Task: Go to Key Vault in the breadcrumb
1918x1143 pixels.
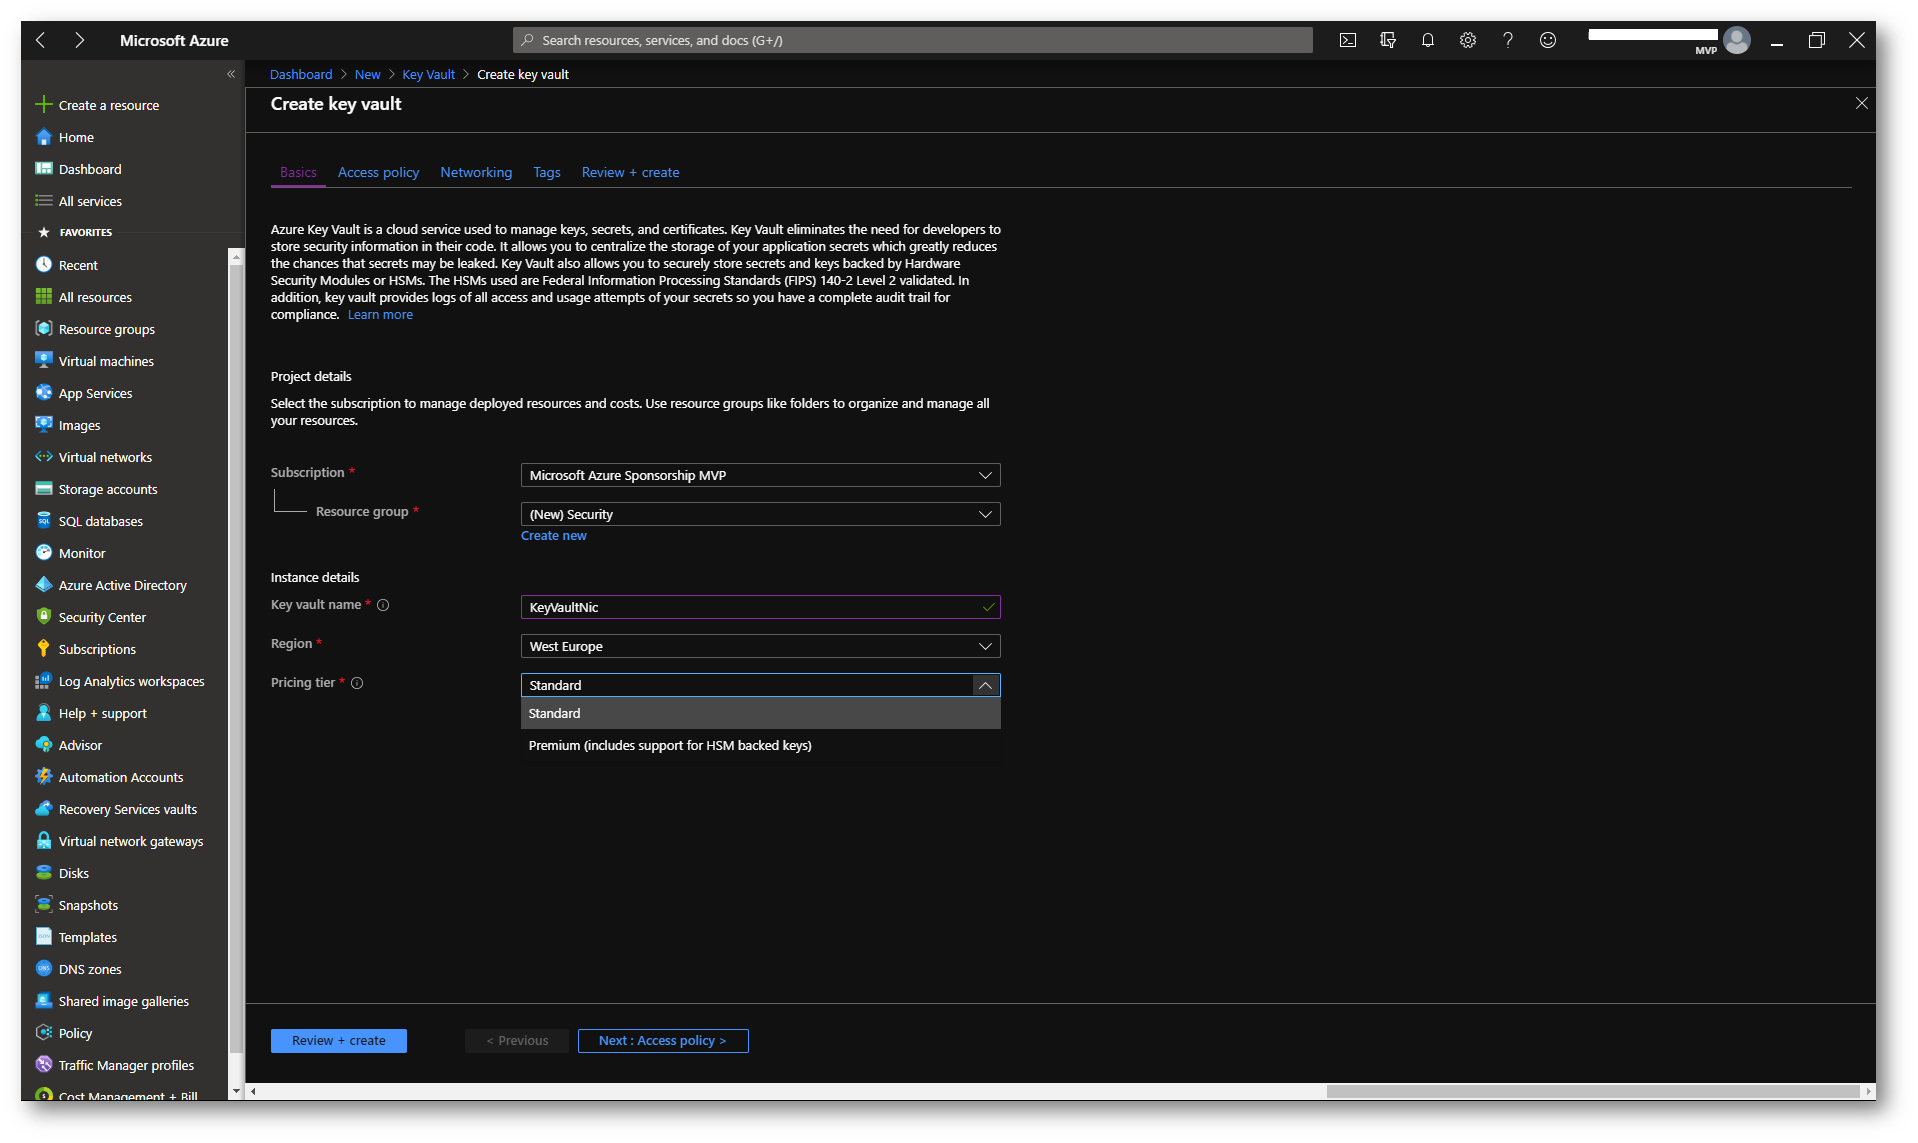Action: (x=428, y=74)
